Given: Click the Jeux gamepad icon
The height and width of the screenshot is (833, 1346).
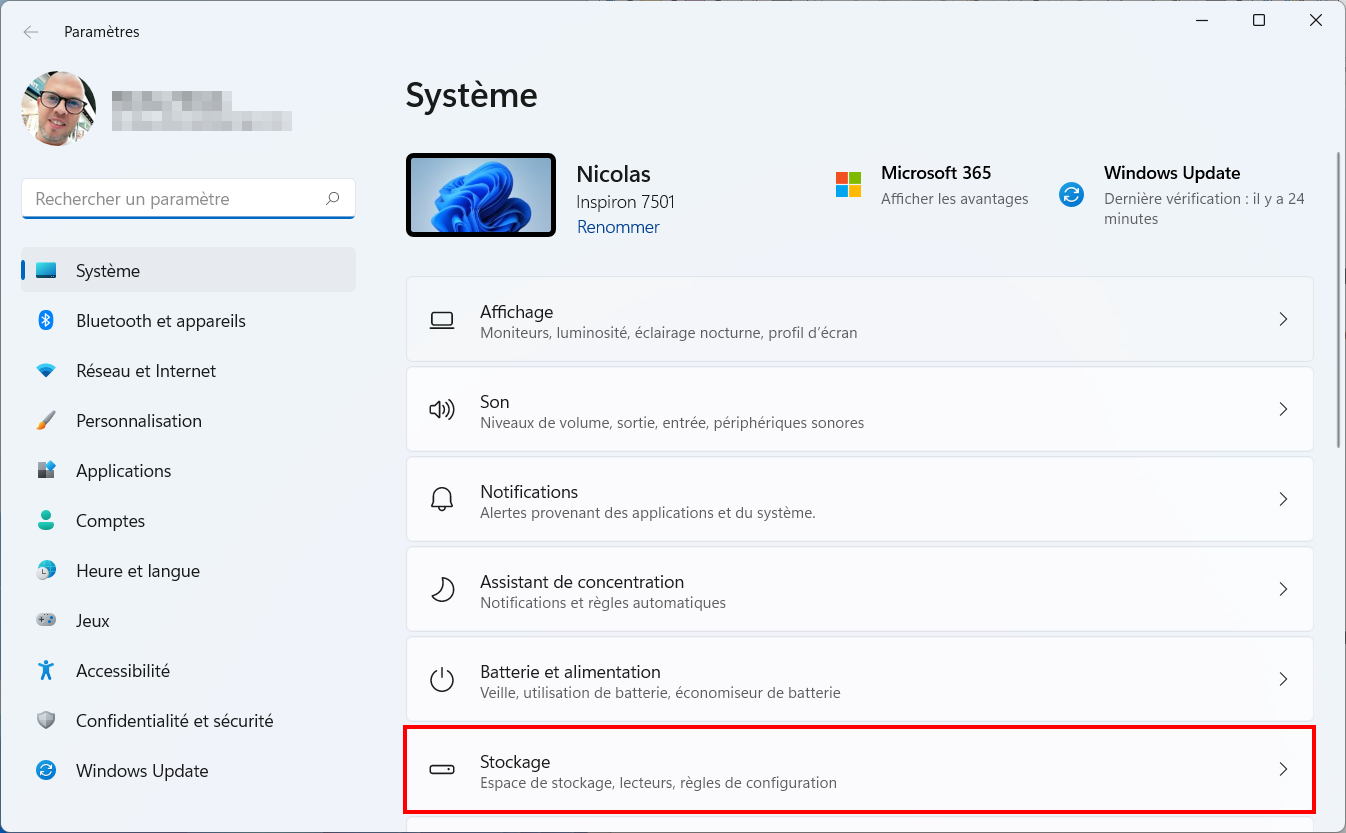Looking at the screenshot, I should click(x=46, y=620).
